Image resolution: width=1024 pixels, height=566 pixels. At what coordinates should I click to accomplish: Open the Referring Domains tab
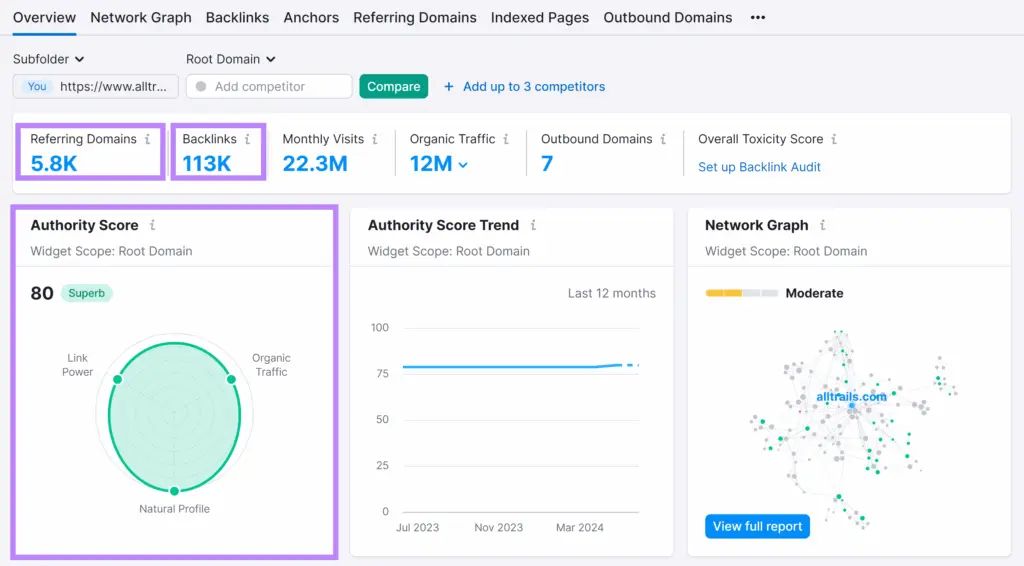[x=414, y=18]
